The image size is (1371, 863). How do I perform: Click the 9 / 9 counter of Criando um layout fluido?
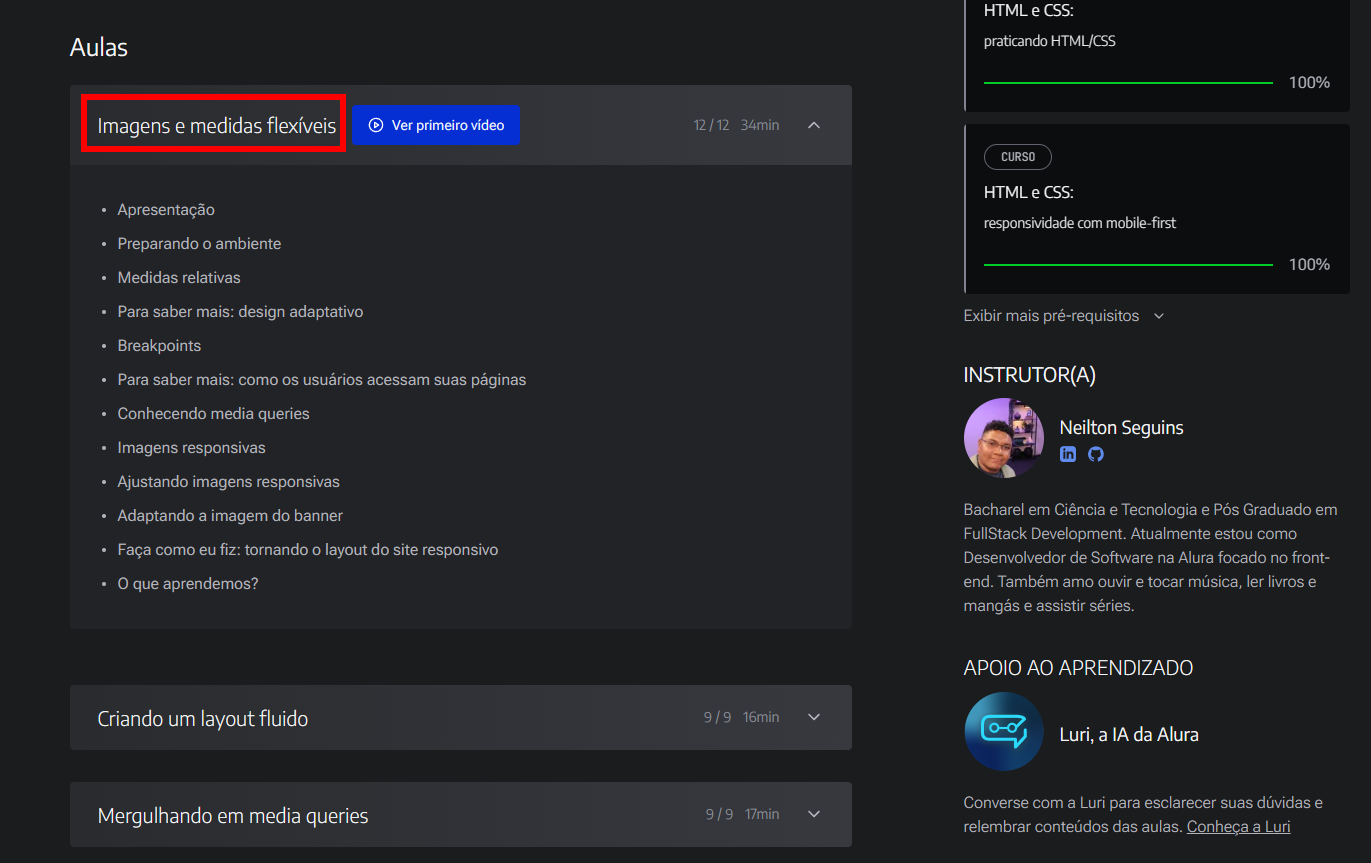(x=717, y=717)
